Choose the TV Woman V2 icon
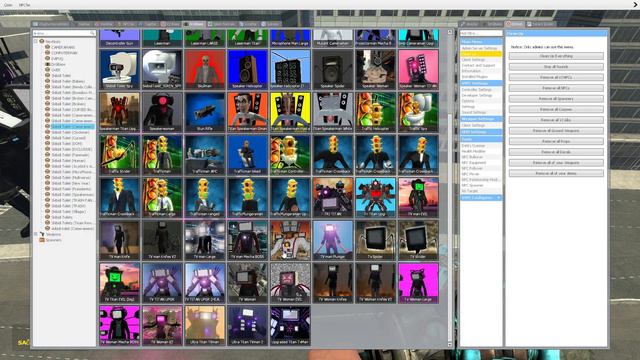640x360 pixels. [x=162, y=325]
